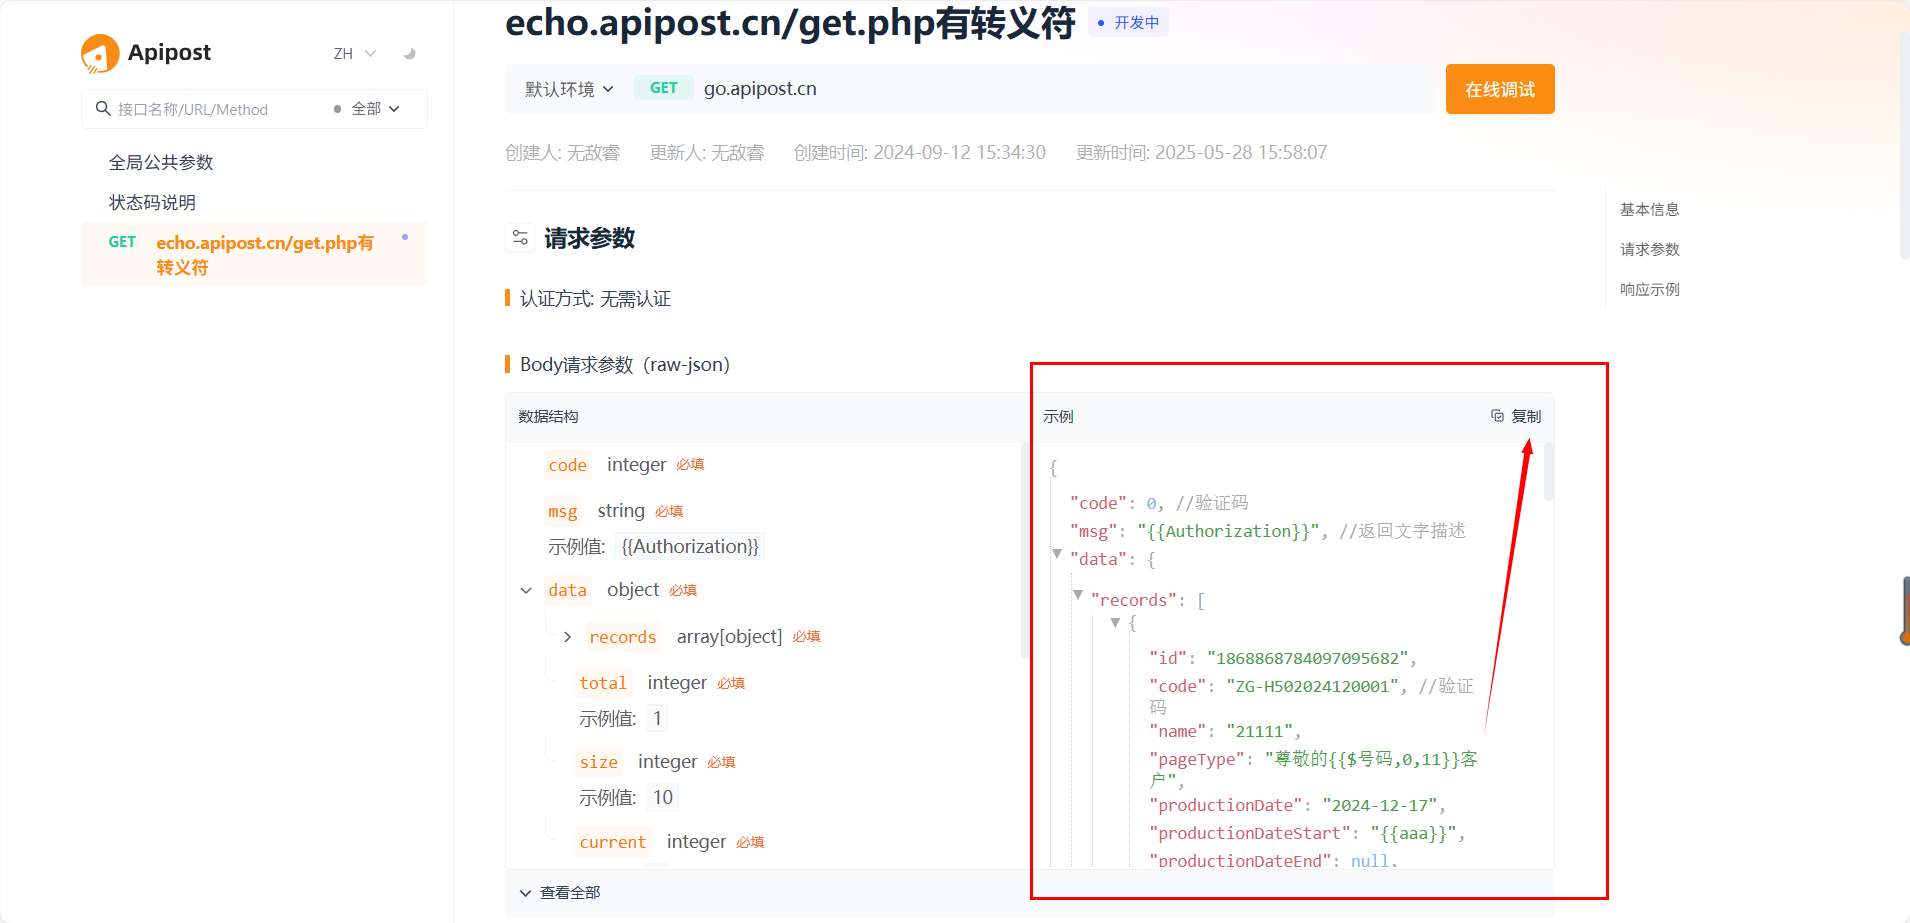Screen dimensions: 1910x923
Task: Click the code field name tag
Action: coord(567,465)
